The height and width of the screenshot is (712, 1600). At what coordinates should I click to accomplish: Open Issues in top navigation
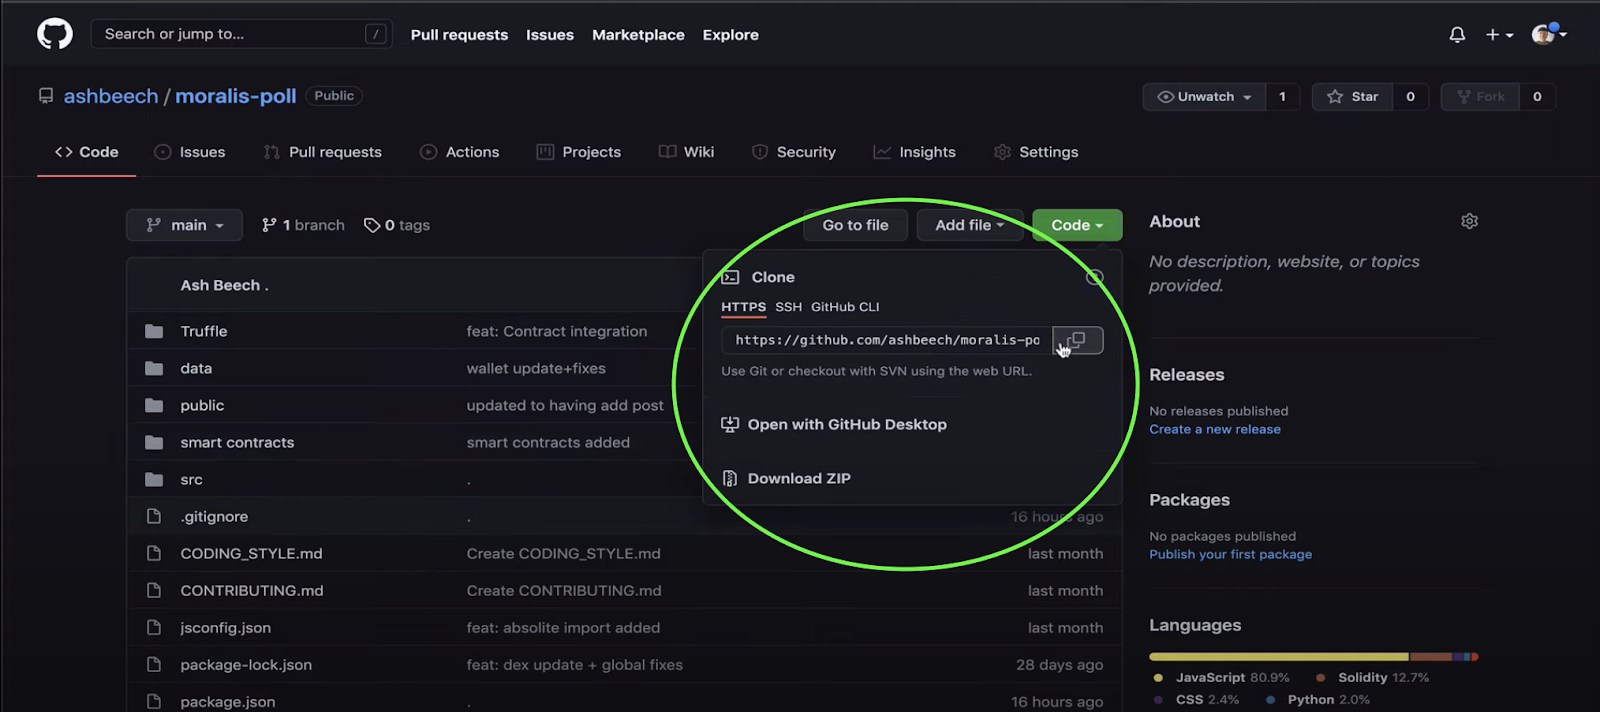click(550, 35)
